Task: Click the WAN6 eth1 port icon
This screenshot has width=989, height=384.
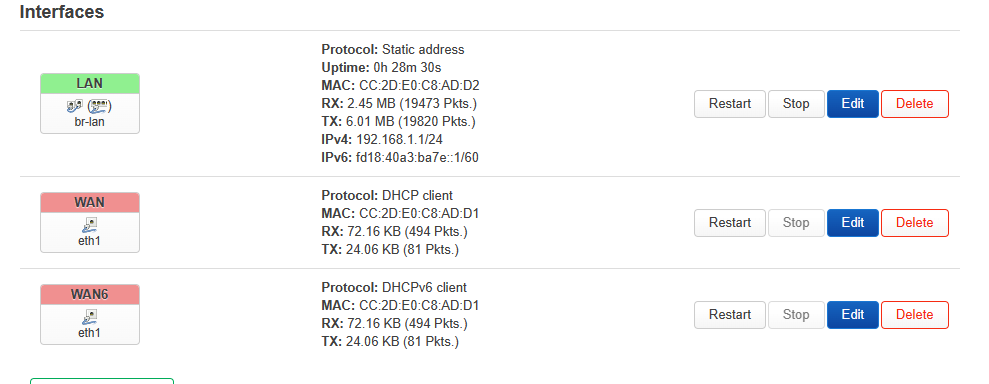Action: 90,317
